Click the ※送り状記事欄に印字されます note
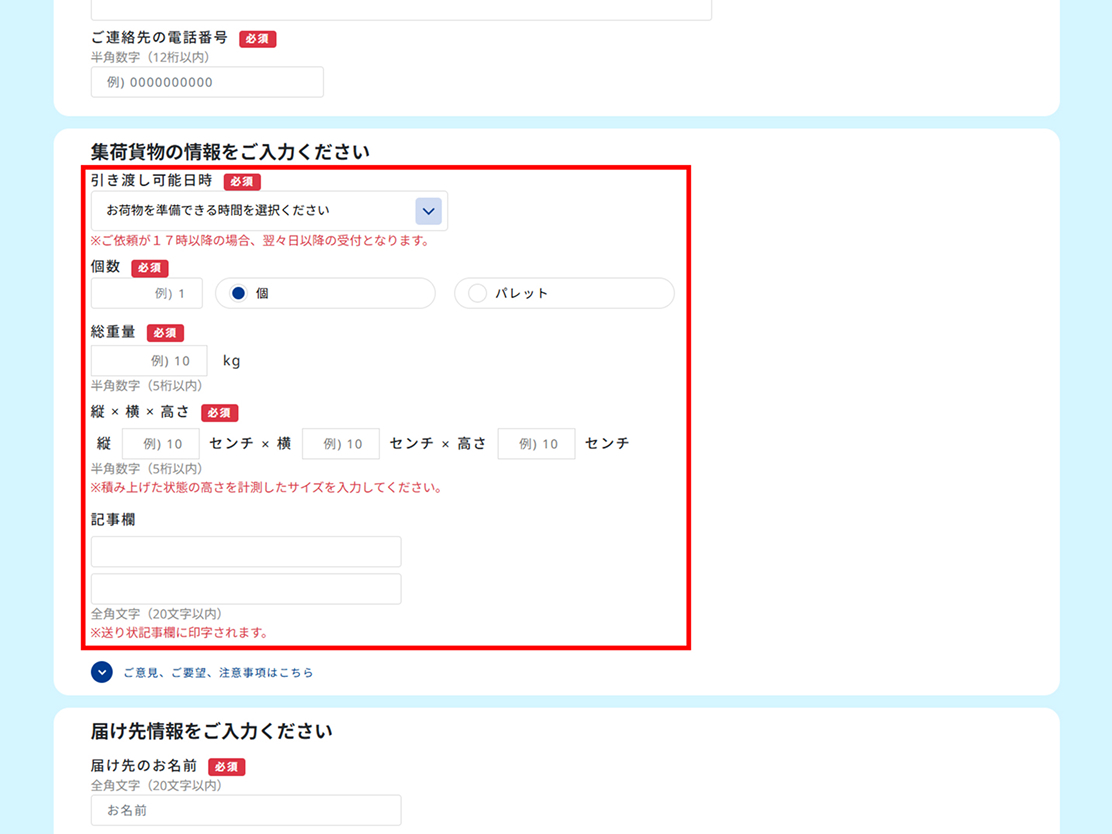Screen dimensions: 1112x834 [179, 633]
